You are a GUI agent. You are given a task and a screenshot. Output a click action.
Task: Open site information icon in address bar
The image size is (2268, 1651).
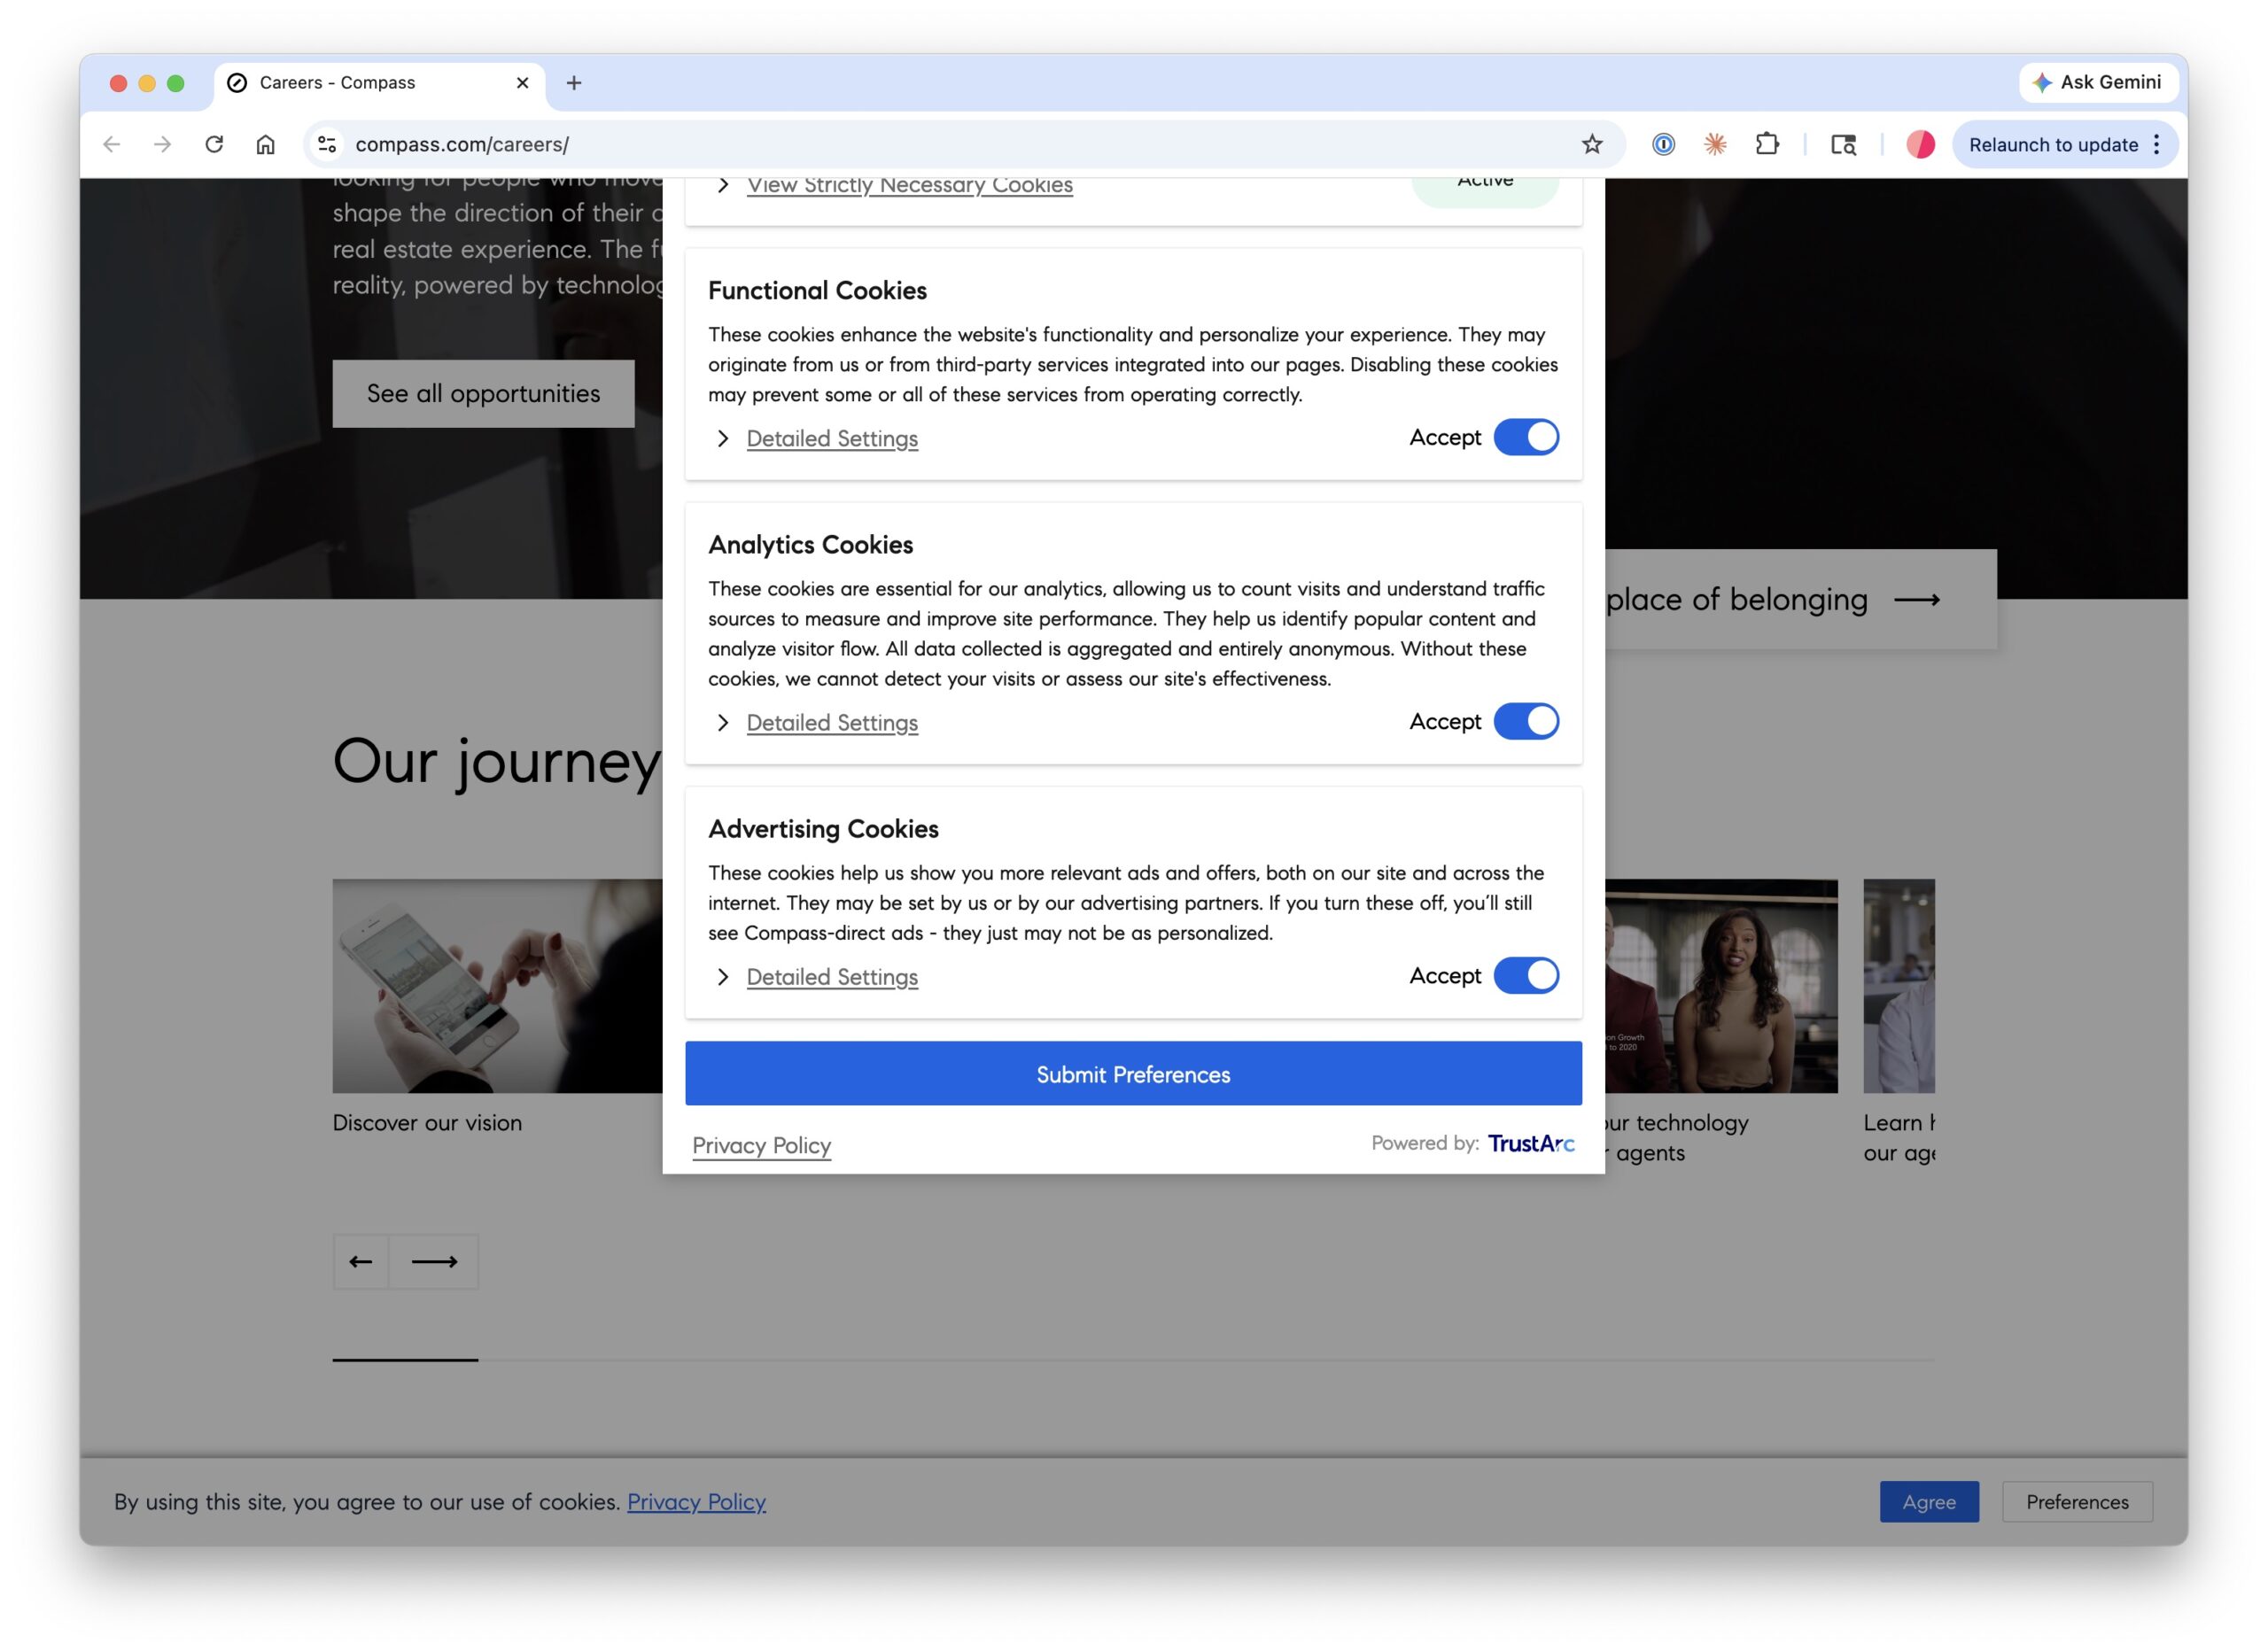pyautogui.click(x=327, y=144)
